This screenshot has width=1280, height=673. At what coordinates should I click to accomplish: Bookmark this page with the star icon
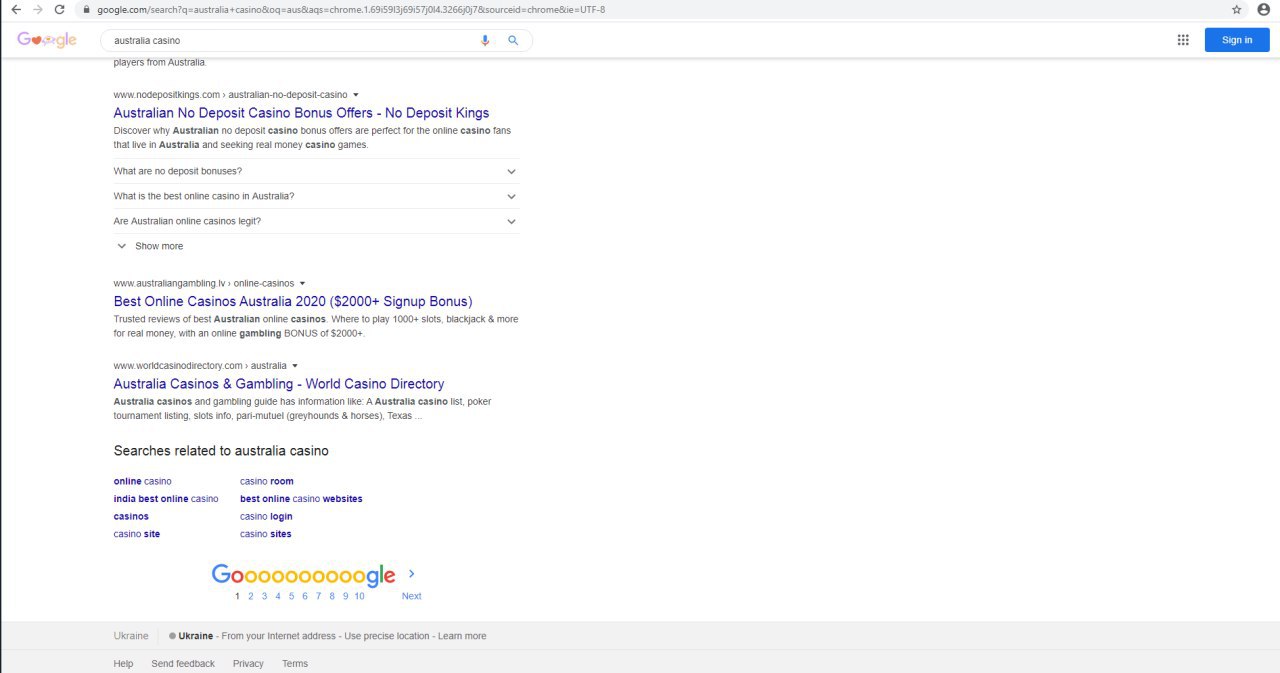point(1237,9)
